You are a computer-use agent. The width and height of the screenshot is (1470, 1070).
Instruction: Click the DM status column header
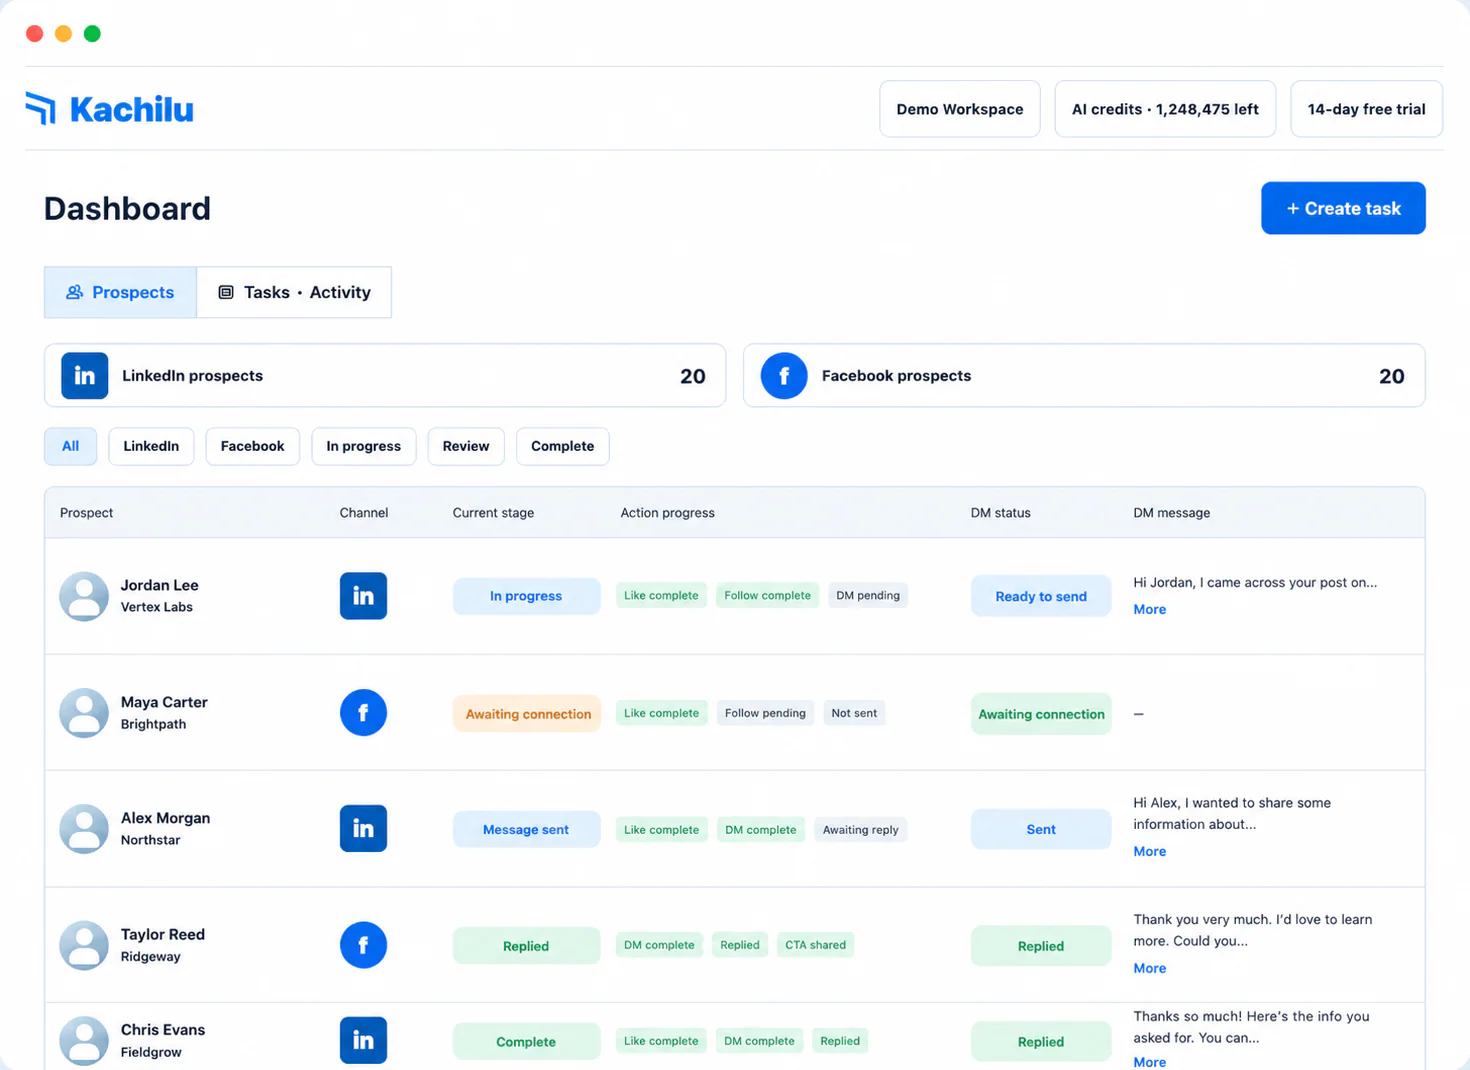point(1000,513)
